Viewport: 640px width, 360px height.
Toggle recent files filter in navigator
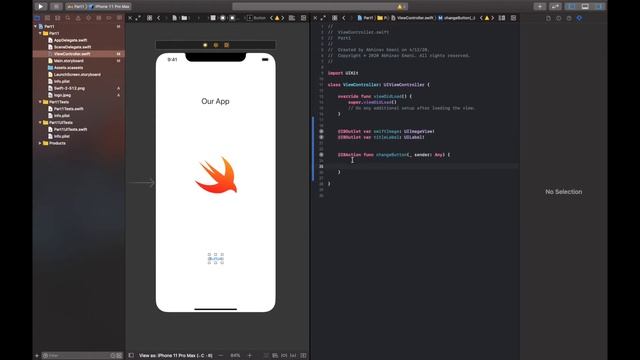pyautogui.click(x=113, y=356)
